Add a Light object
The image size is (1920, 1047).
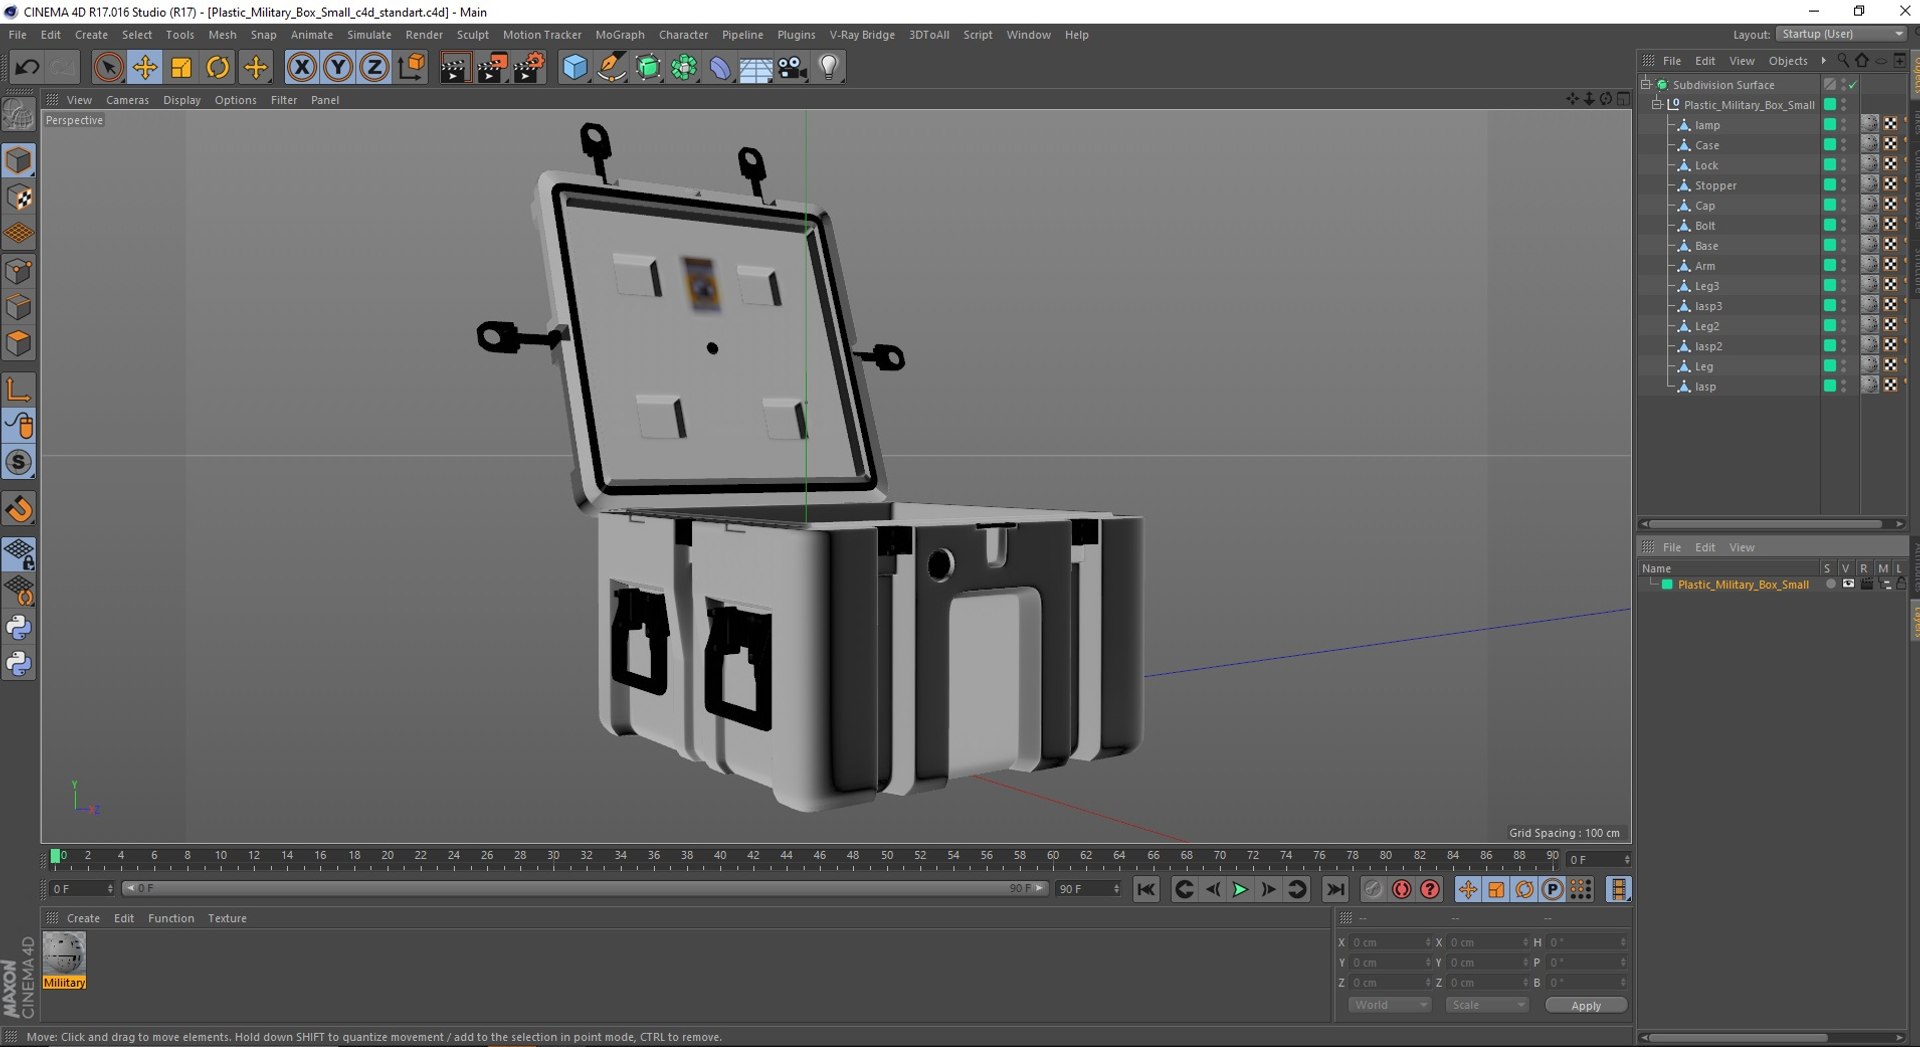(829, 67)
